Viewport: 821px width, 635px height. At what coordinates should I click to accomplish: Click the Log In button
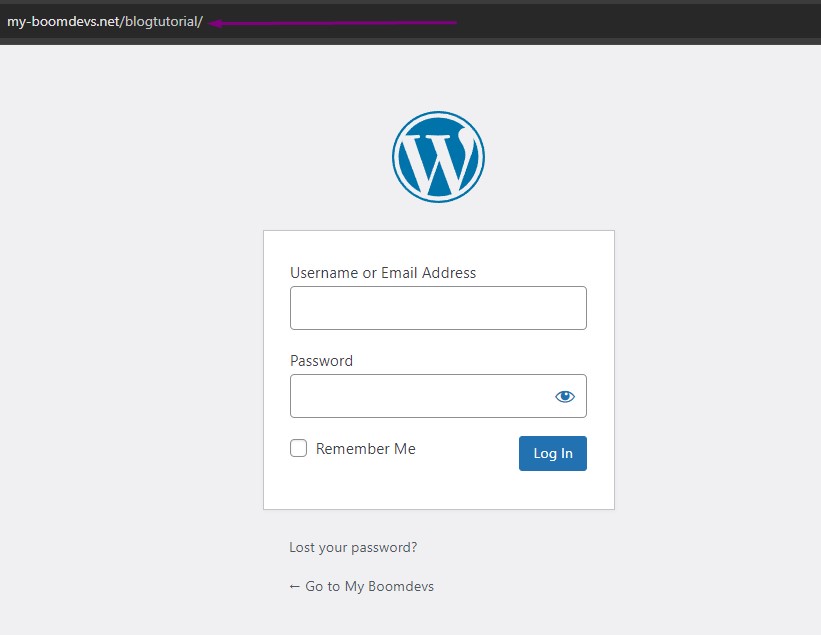(x=552, y=453)
